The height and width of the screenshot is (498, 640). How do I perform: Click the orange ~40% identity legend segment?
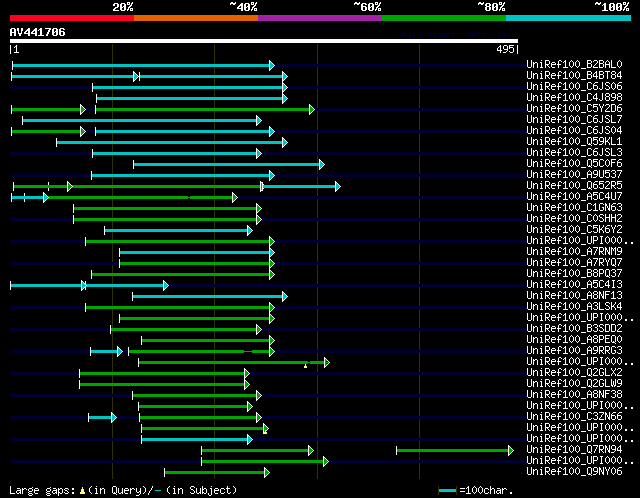click(x=196, y=18)
